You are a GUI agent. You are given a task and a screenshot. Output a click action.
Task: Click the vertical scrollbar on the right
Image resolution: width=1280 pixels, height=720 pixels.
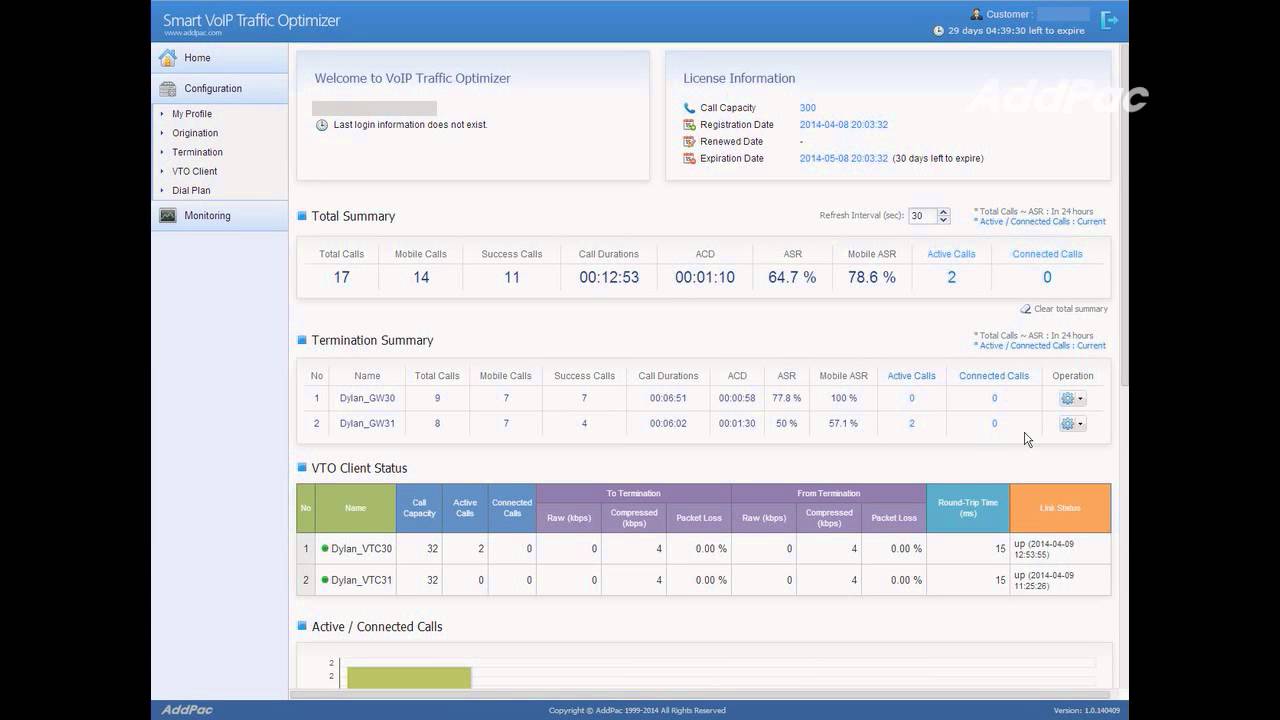pyautogui.click(x=1124, y=215)
